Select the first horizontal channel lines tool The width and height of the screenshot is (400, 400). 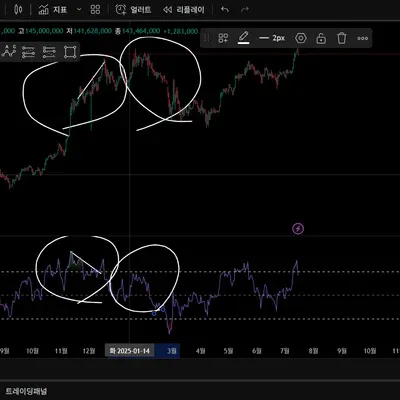tap(28, 52)
